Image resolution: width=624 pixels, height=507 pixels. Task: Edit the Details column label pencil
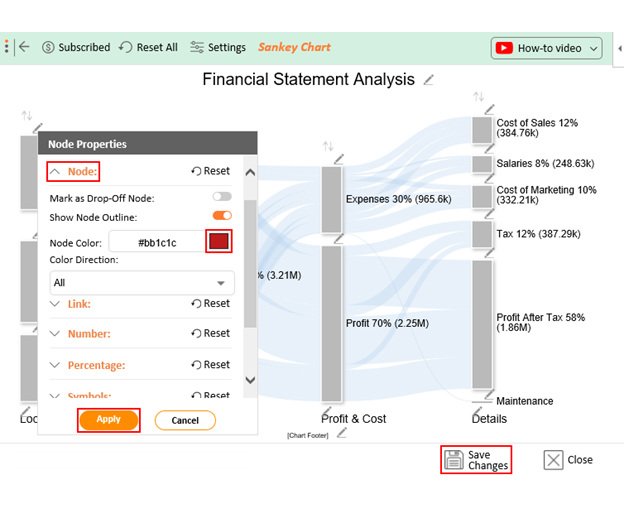[x=477, y=411]
